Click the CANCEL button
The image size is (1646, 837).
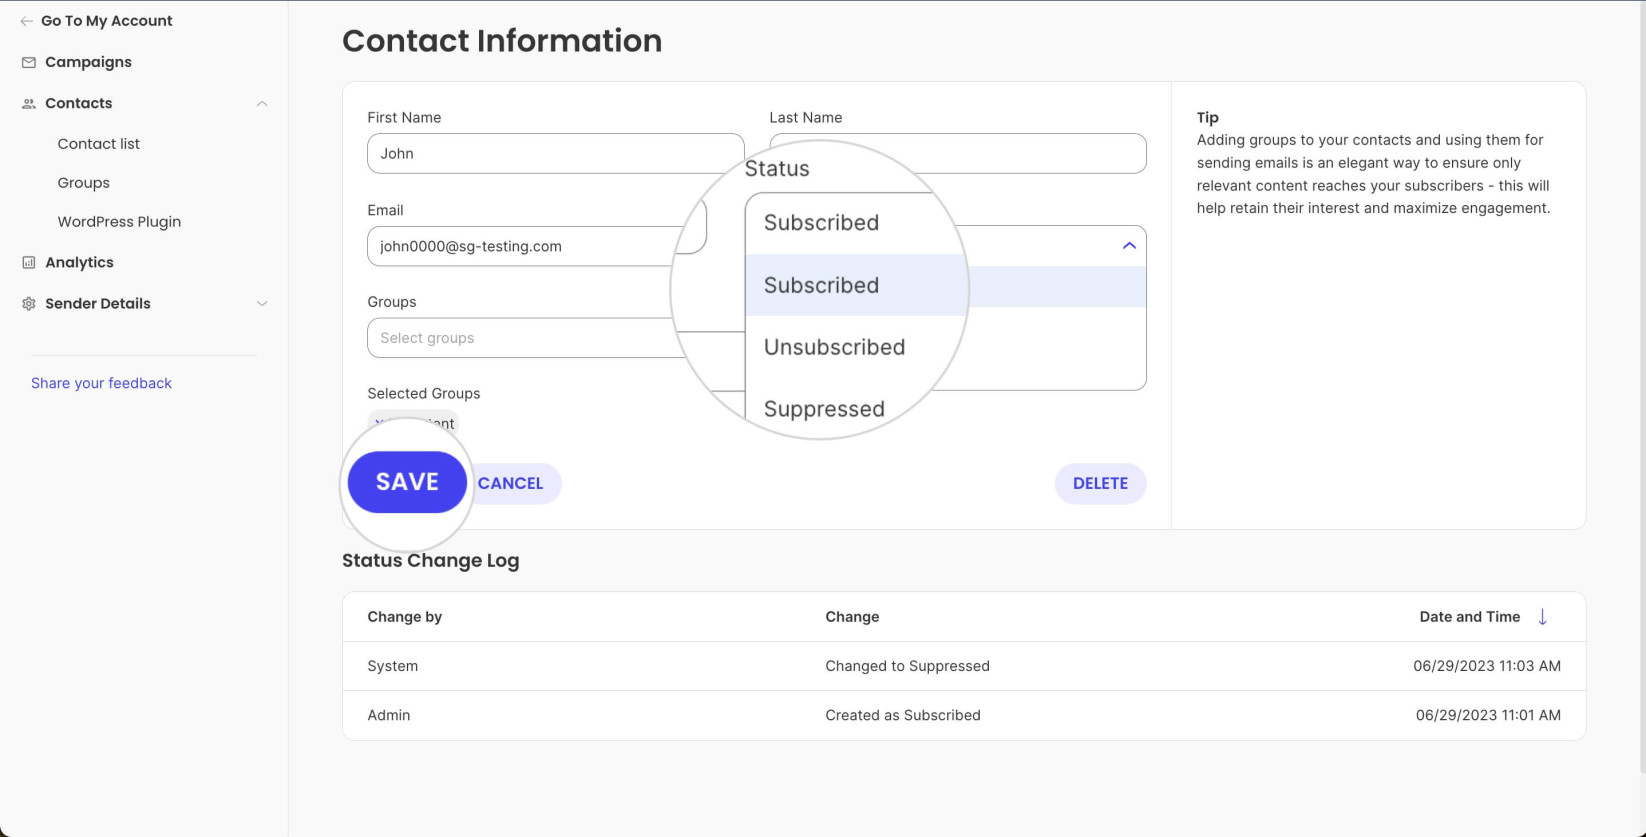pos(510,484)
